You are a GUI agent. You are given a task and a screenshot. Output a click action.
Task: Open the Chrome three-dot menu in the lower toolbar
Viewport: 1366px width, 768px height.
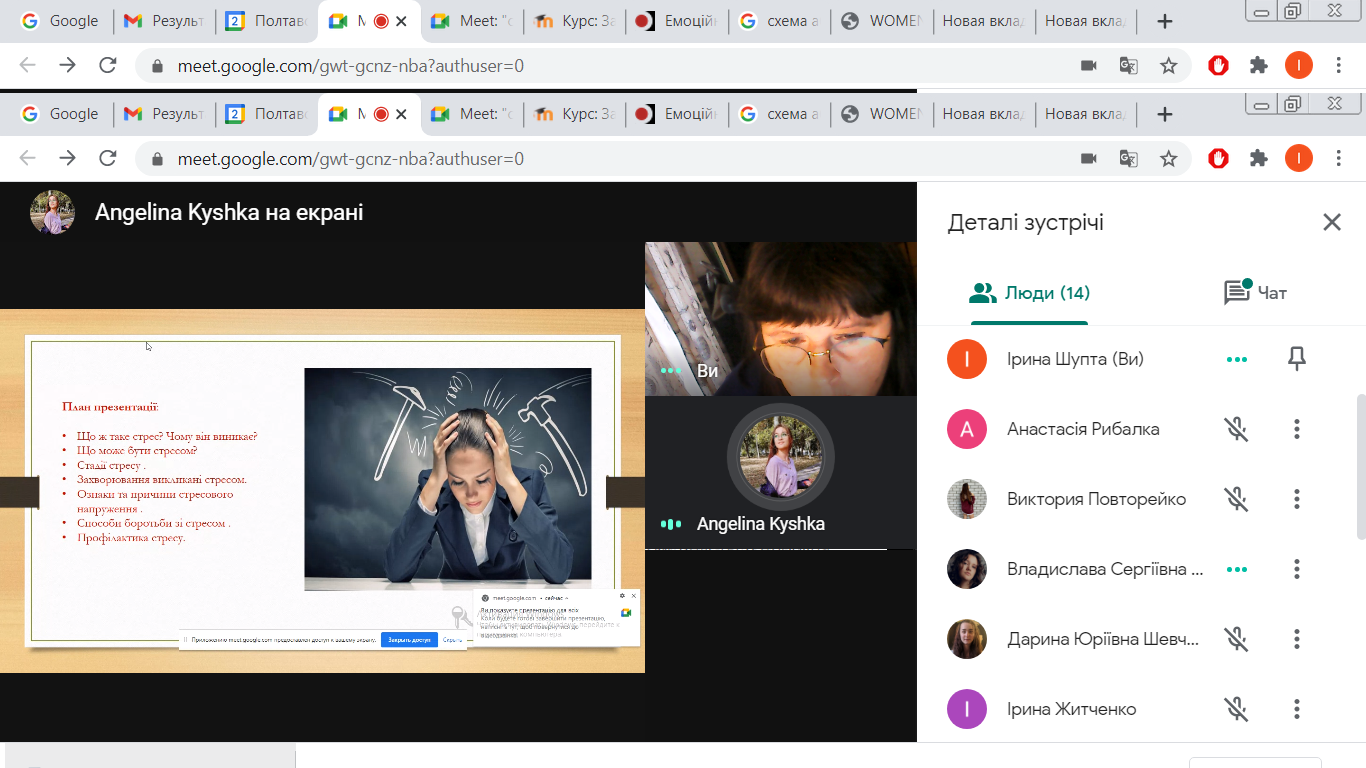[x=1339, y=158]
